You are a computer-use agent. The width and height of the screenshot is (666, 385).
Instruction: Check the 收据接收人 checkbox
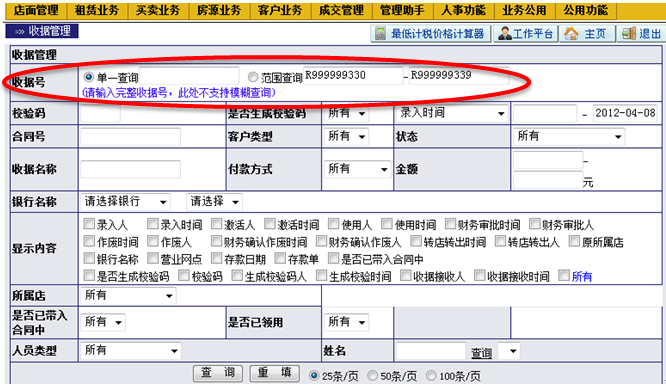point(406,275)
